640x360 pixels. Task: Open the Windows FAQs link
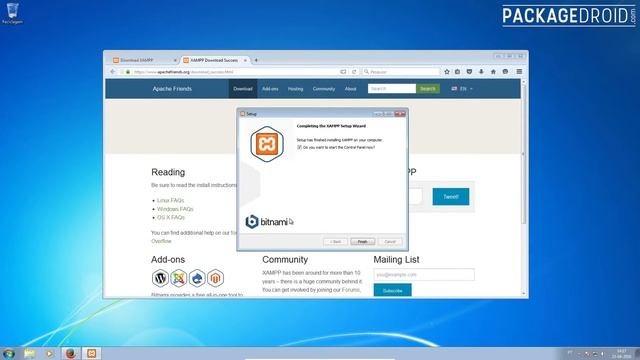click(175, 209)
